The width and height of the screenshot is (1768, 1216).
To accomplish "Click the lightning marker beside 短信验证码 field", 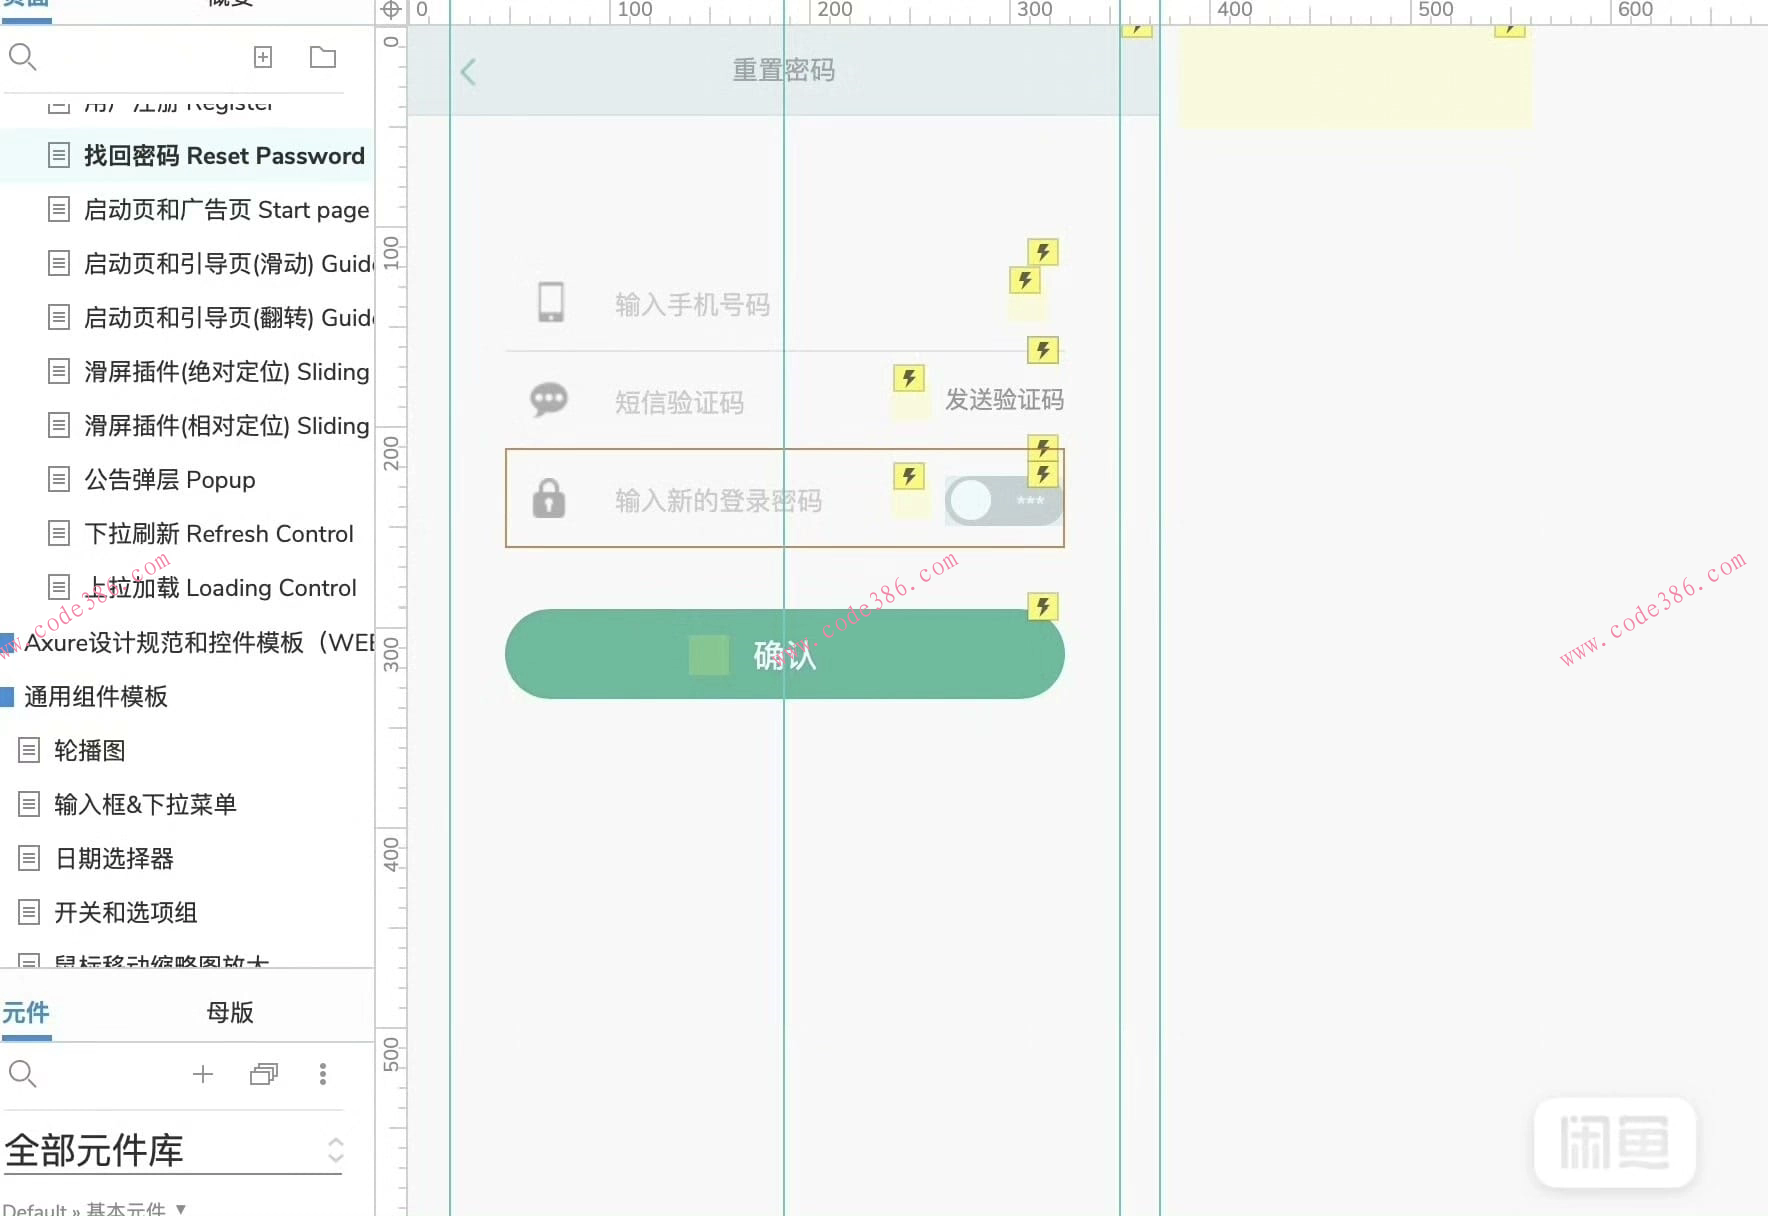I will point(907,378).
